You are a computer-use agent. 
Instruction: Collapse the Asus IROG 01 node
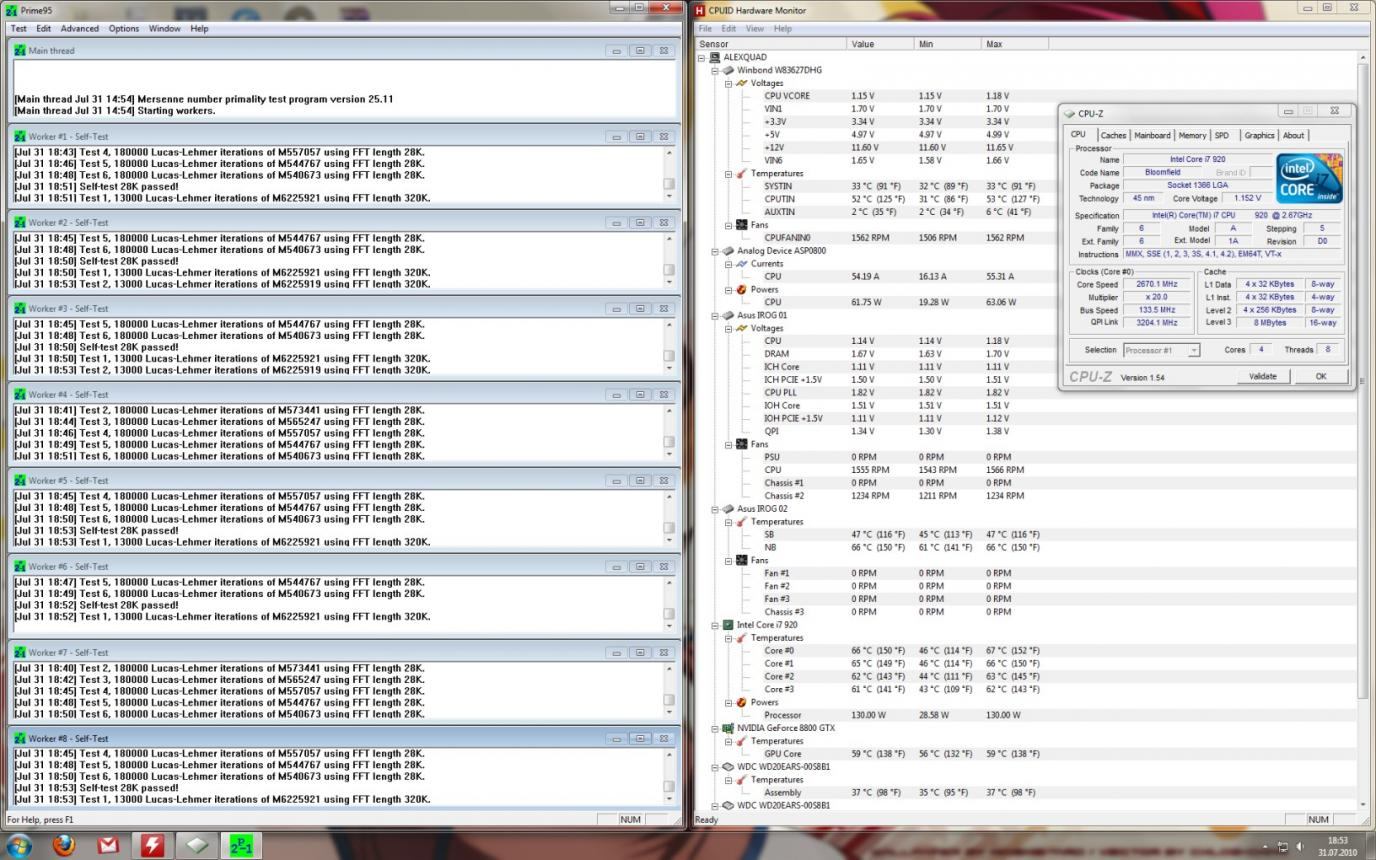coord(715,316)
